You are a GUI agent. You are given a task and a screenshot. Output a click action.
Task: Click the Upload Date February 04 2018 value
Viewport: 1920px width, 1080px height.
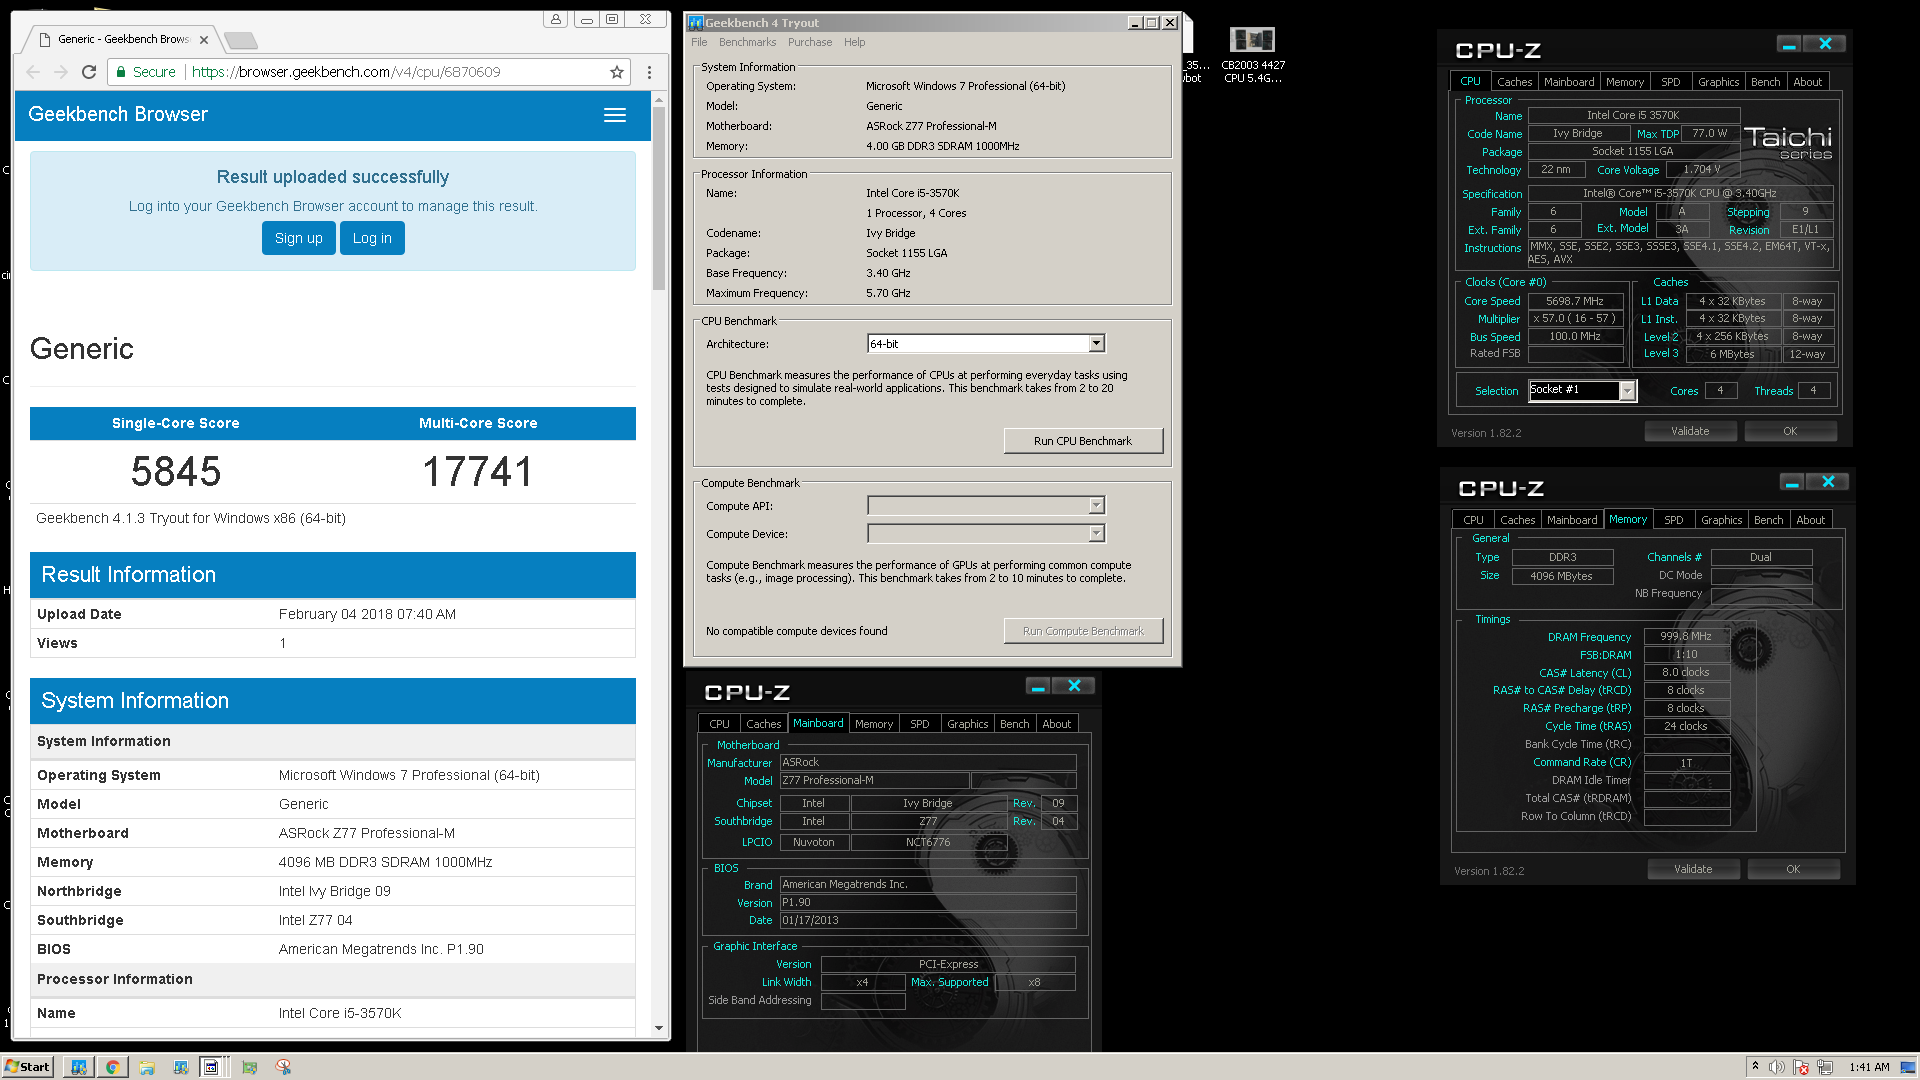(x=367, y=614)
